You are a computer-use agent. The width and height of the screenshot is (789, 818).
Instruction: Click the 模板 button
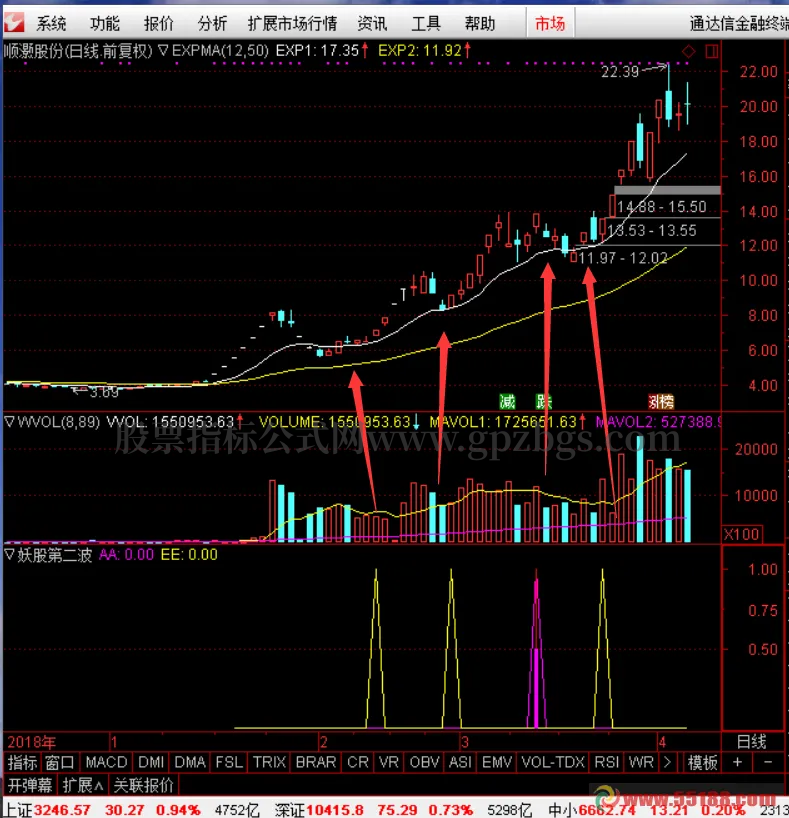click(703, 763)
